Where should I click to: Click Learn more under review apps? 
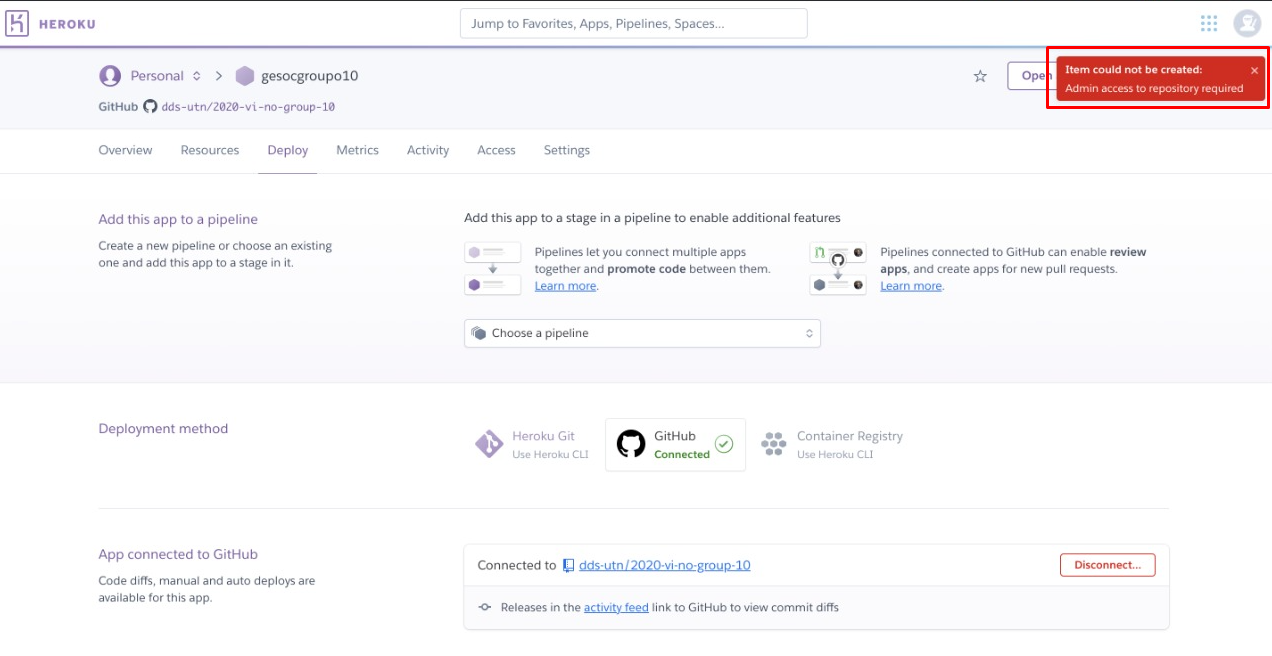click(x=911, y=286)
